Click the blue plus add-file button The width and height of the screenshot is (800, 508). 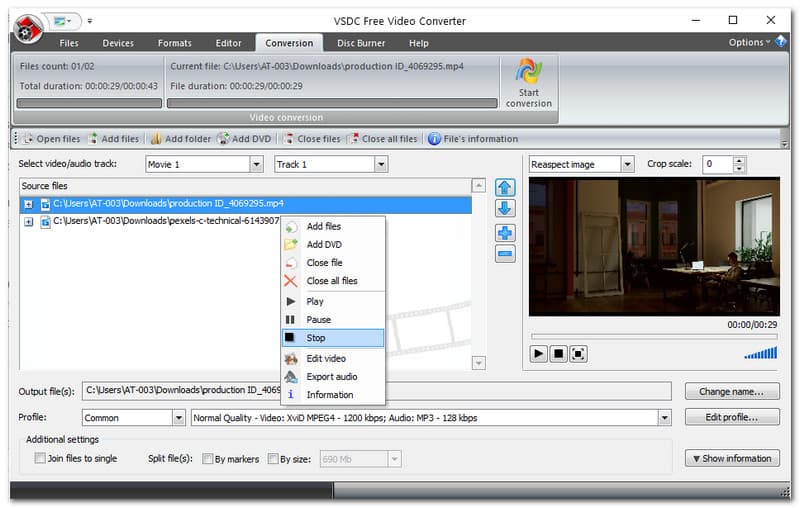click(505, 233)
